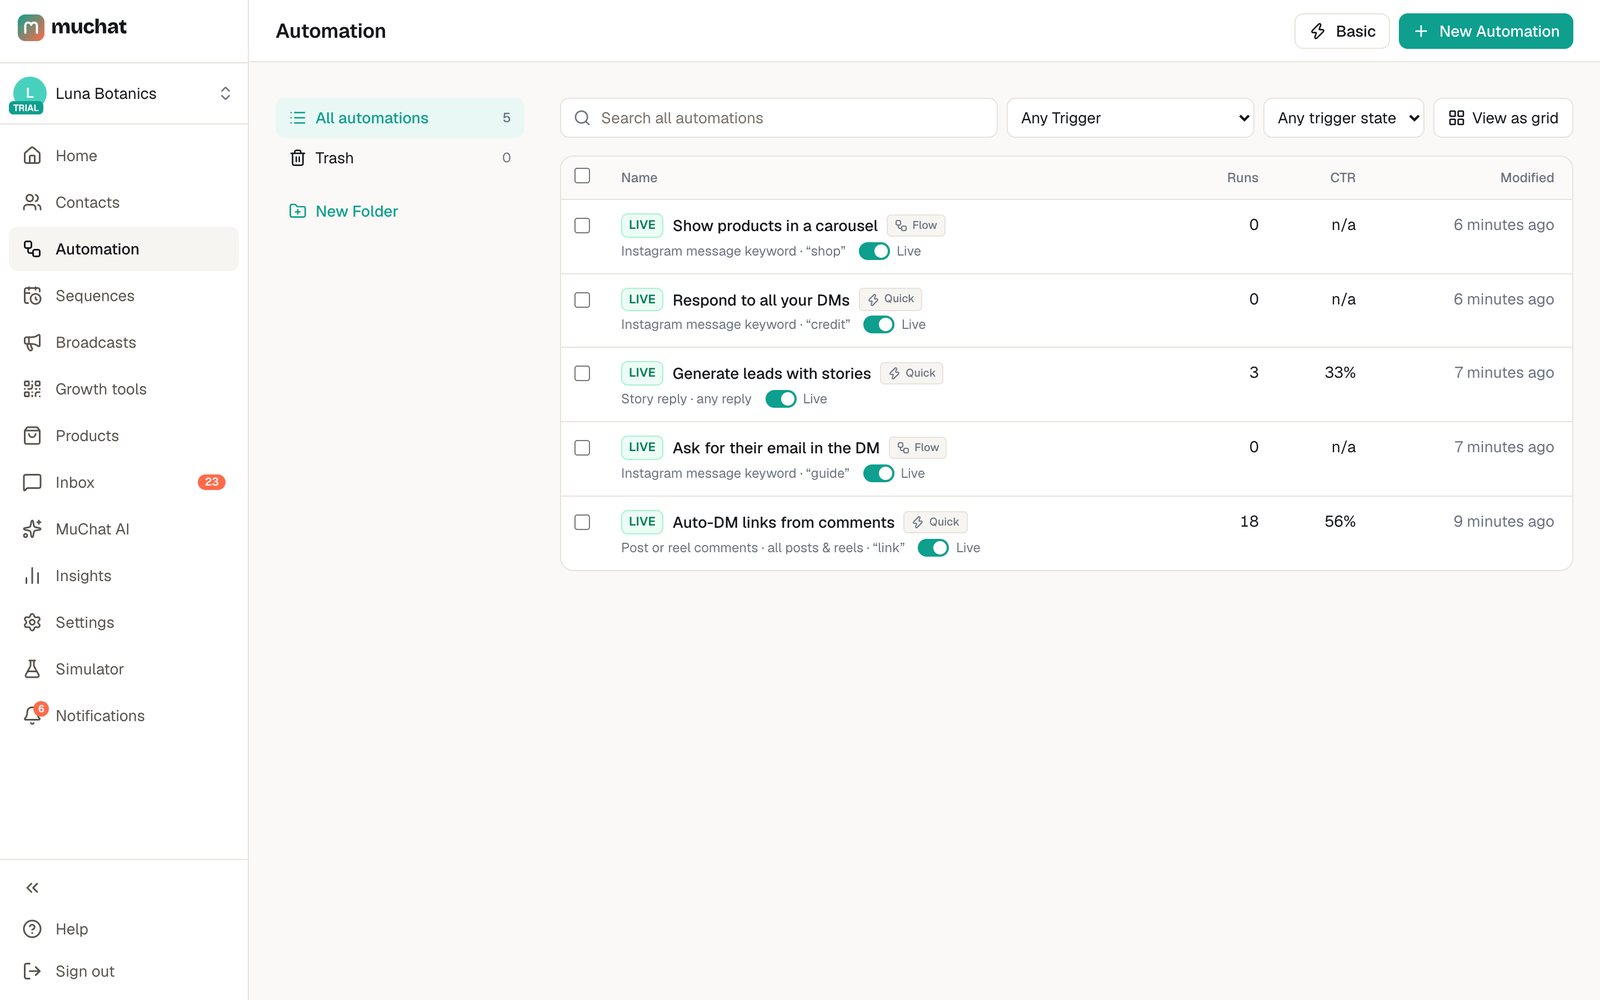The image size is (1600, 1000).
Task: Click the search magnifier icon
Action: pos(582,118)
